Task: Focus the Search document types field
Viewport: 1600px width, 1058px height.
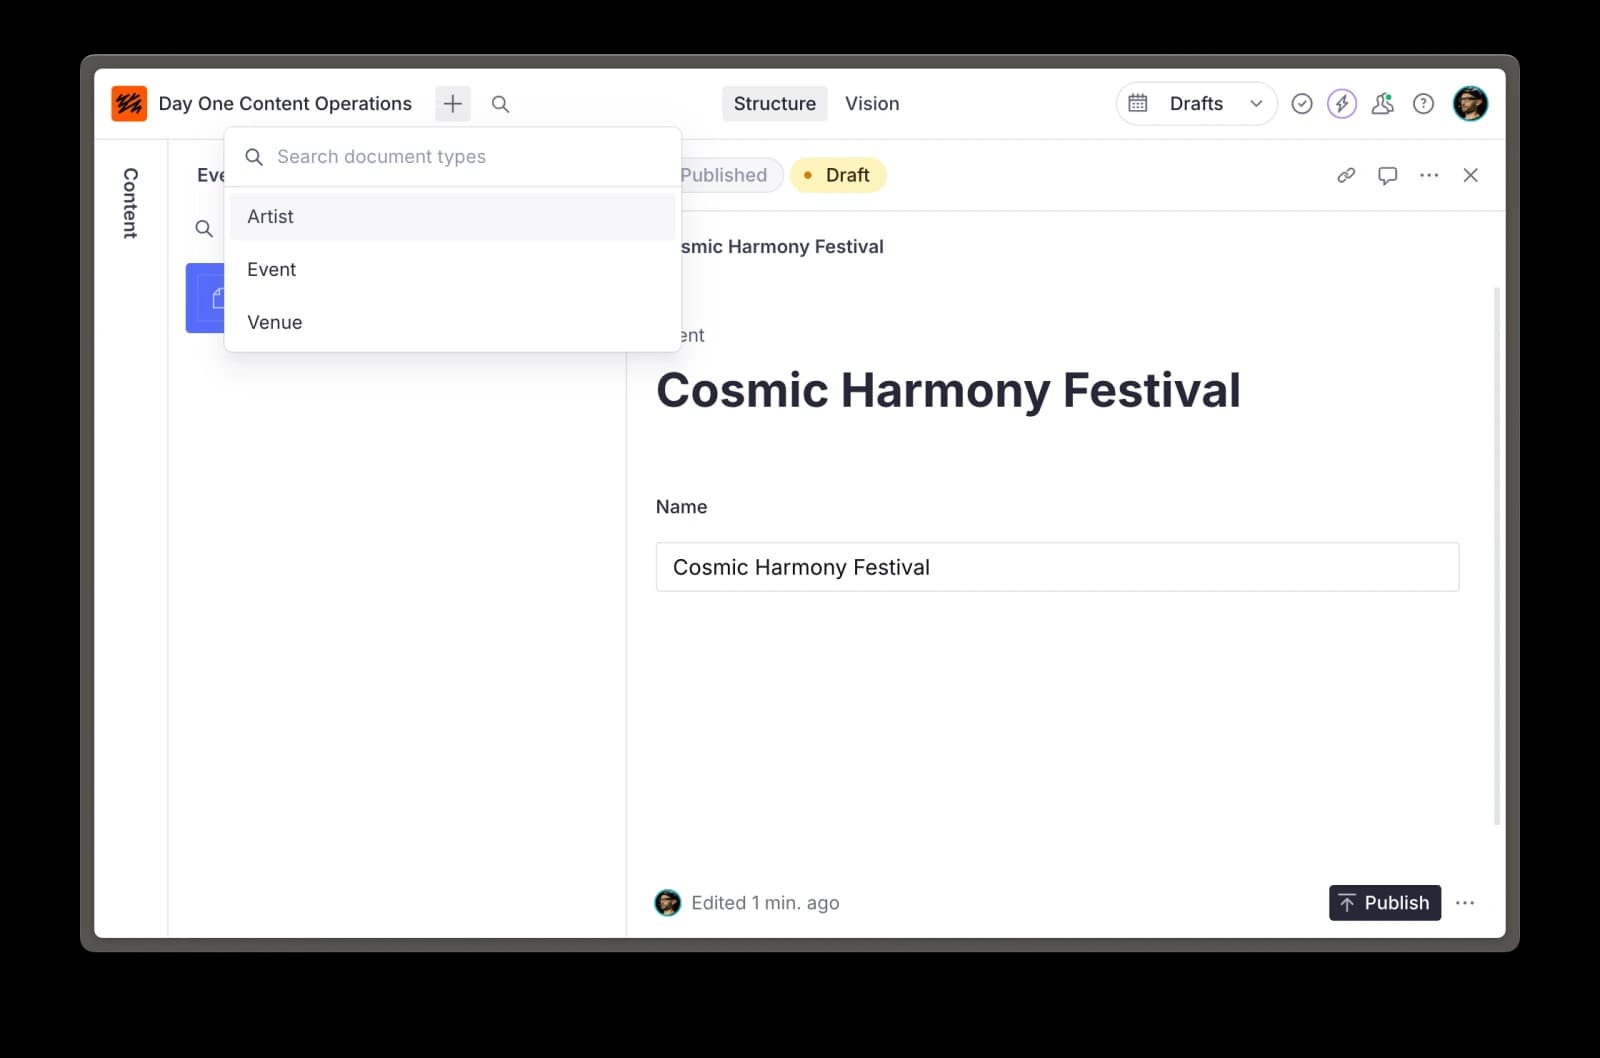Action: pos(452,157)
